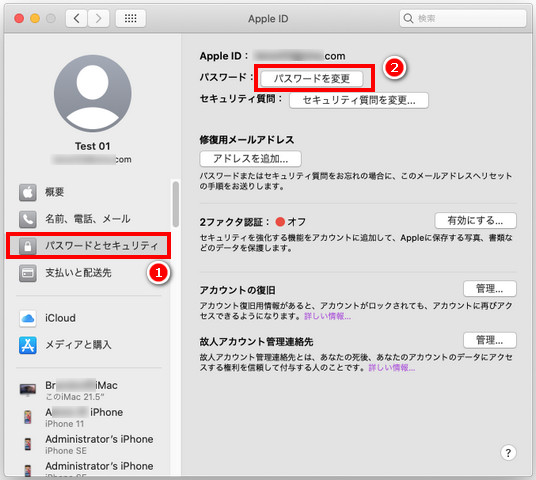Click the lock icon for パスワードとセキュリティ
536x480 pixels.
(x=28, y=246)
